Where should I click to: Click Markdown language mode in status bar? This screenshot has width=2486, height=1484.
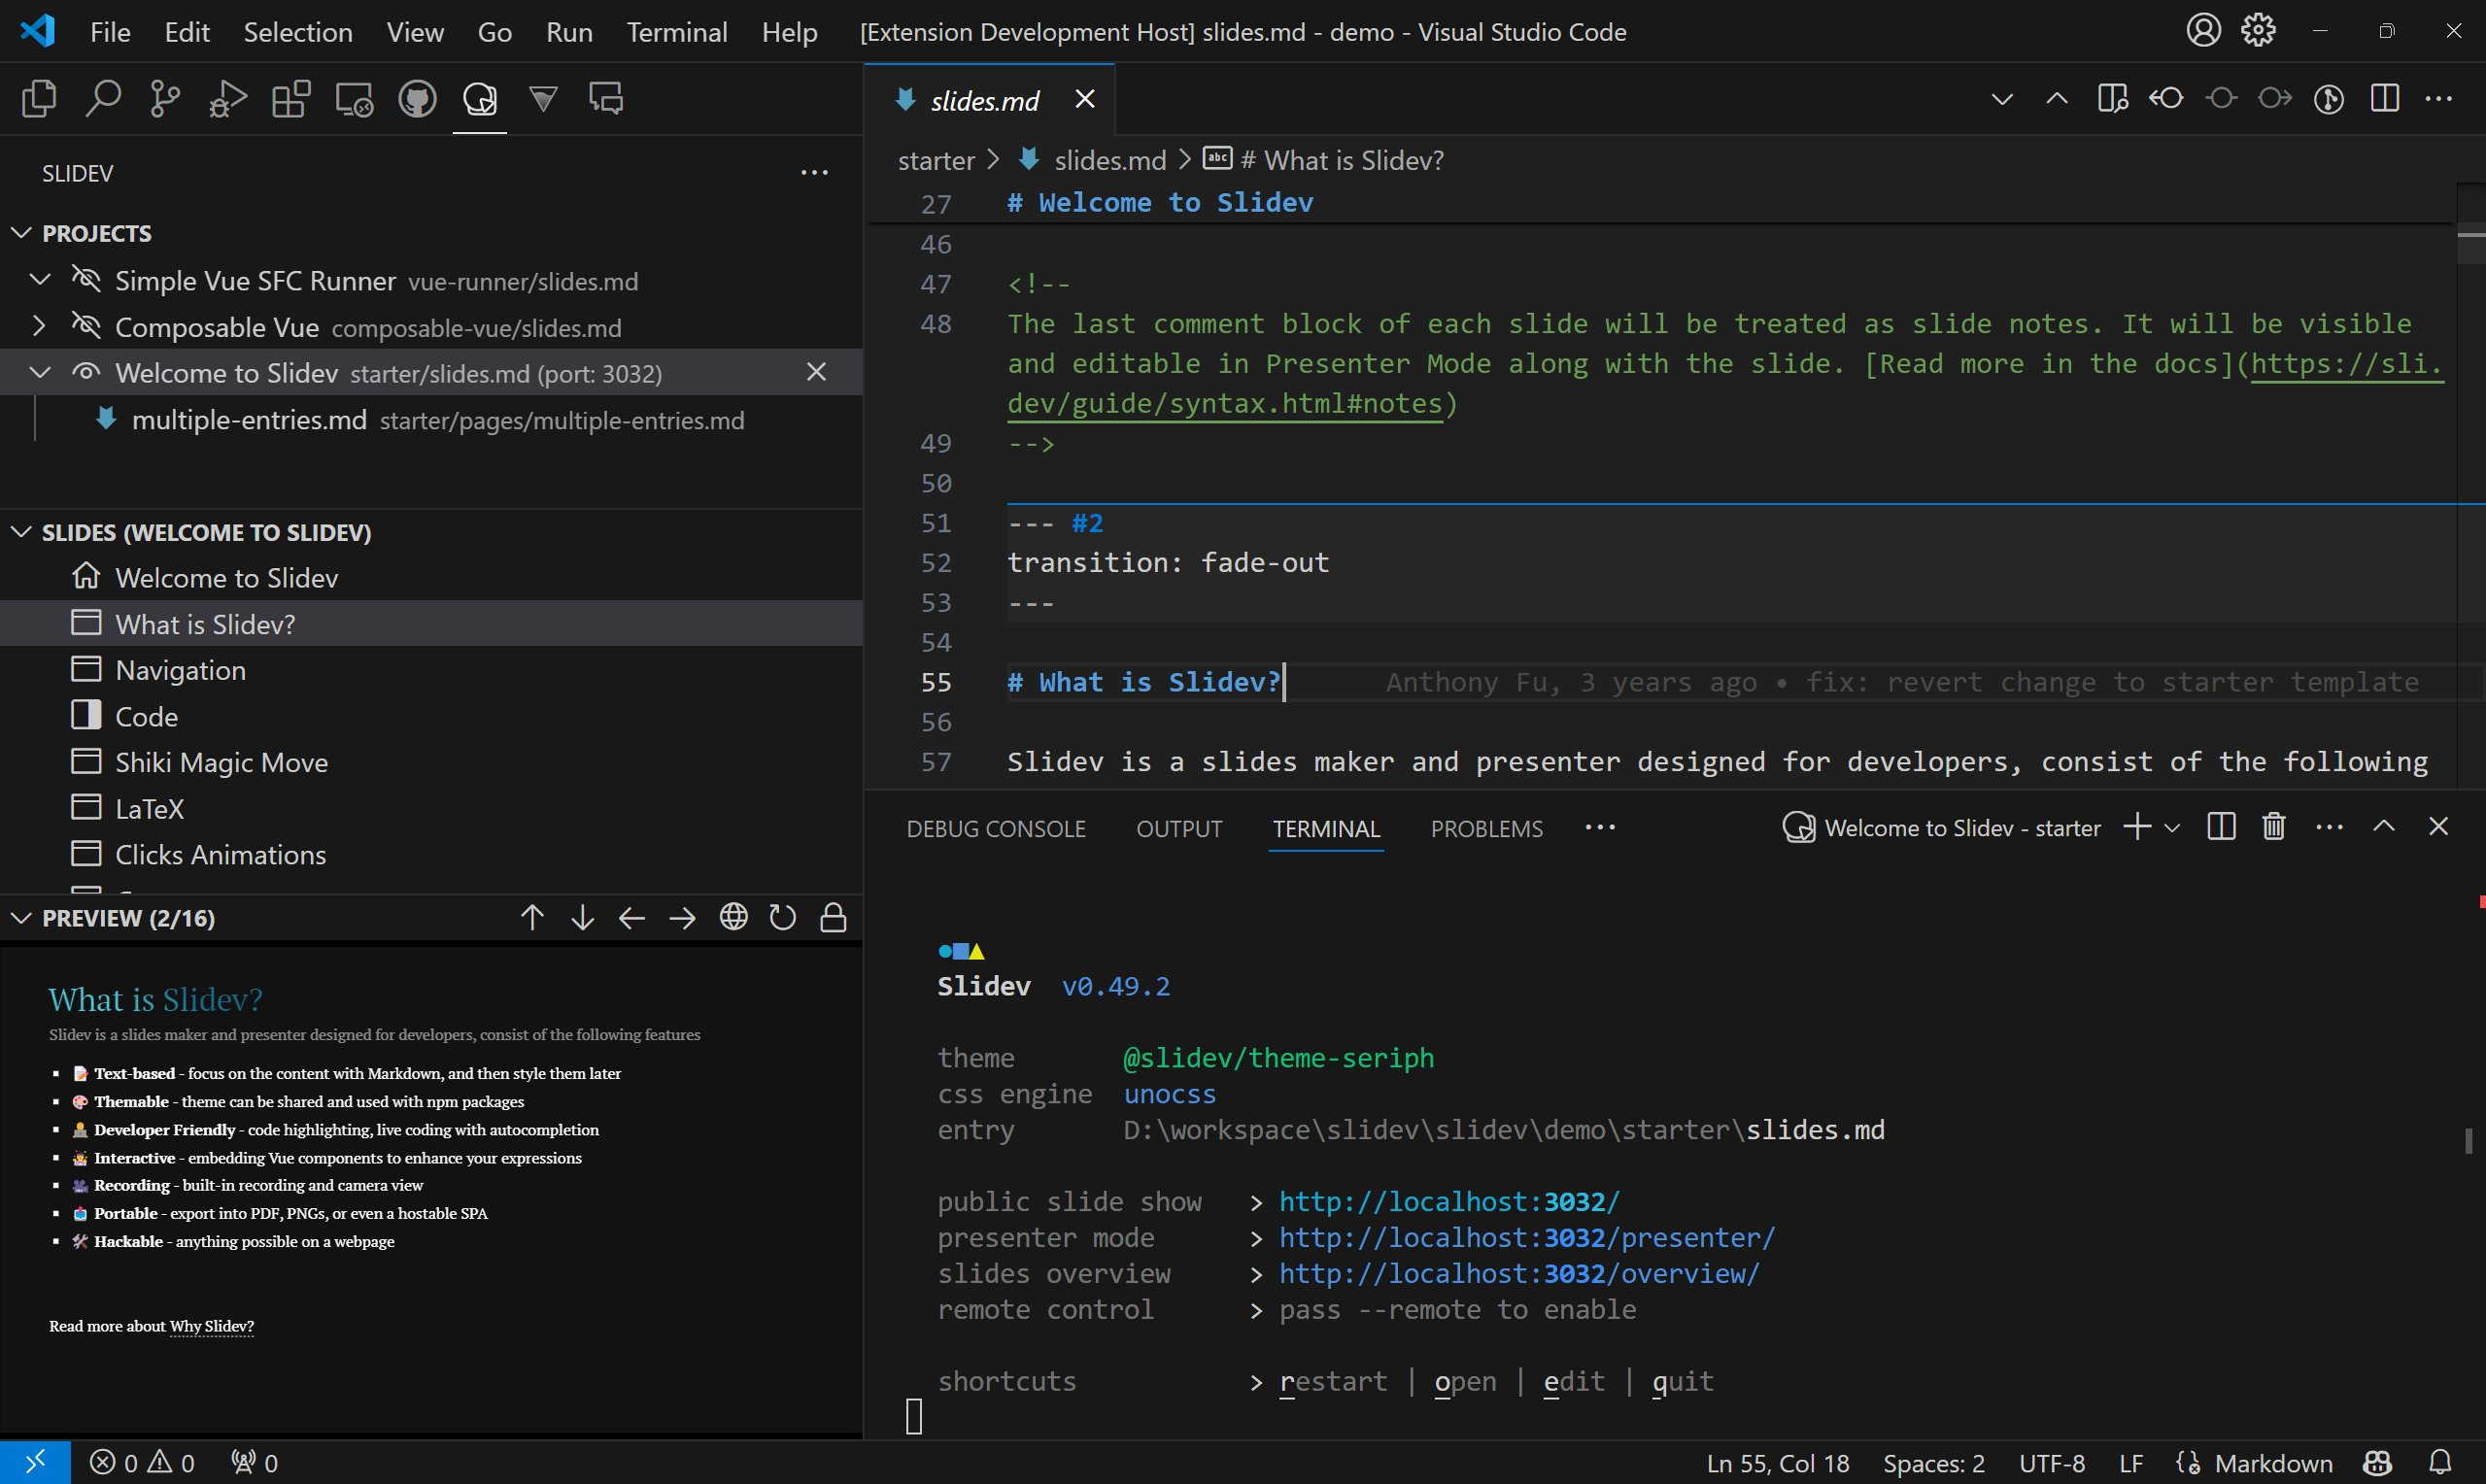click(2273, 1464)
